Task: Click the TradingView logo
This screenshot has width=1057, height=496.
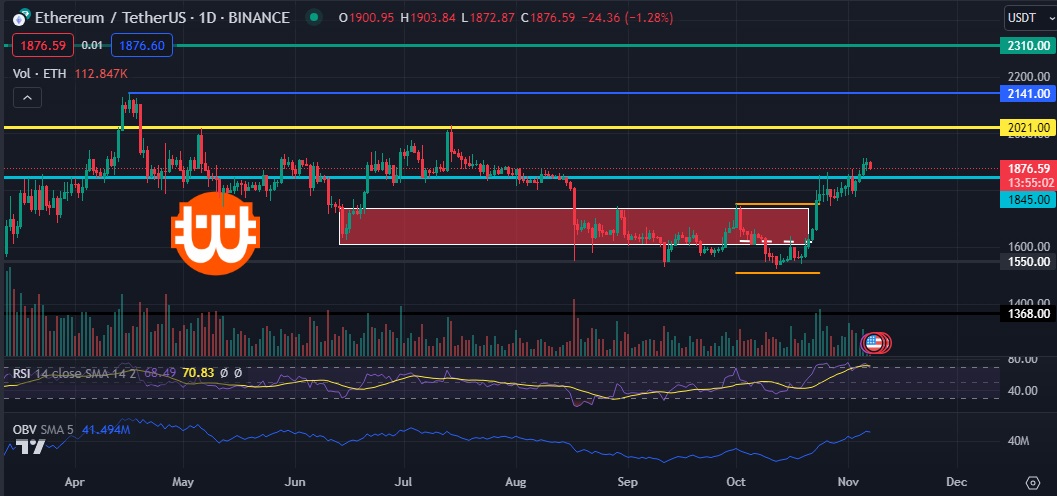Action: (x=30, y=446)
